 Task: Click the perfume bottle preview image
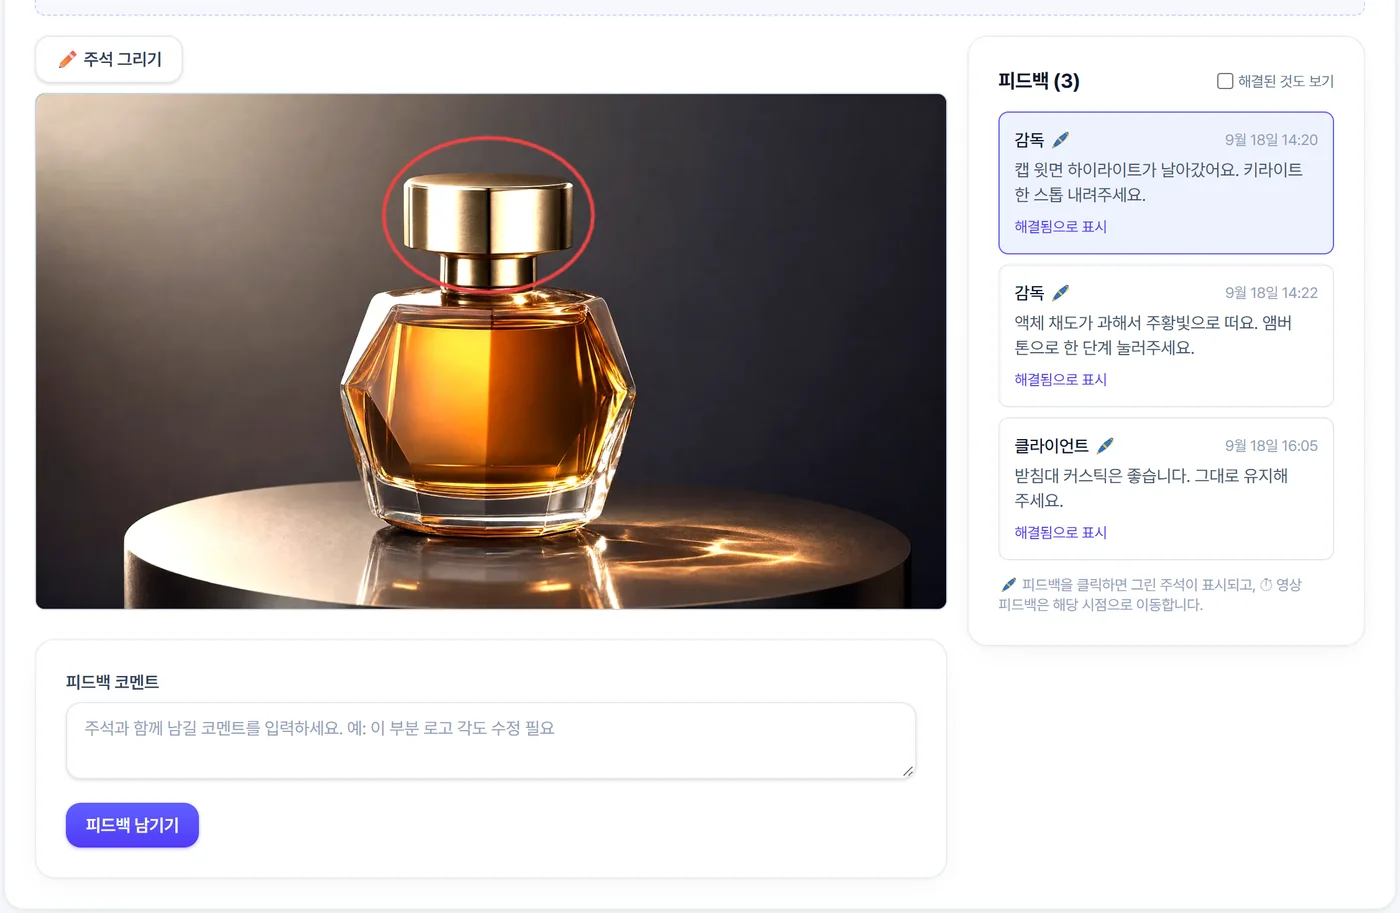pyautogui.click(x=491, y=351)
